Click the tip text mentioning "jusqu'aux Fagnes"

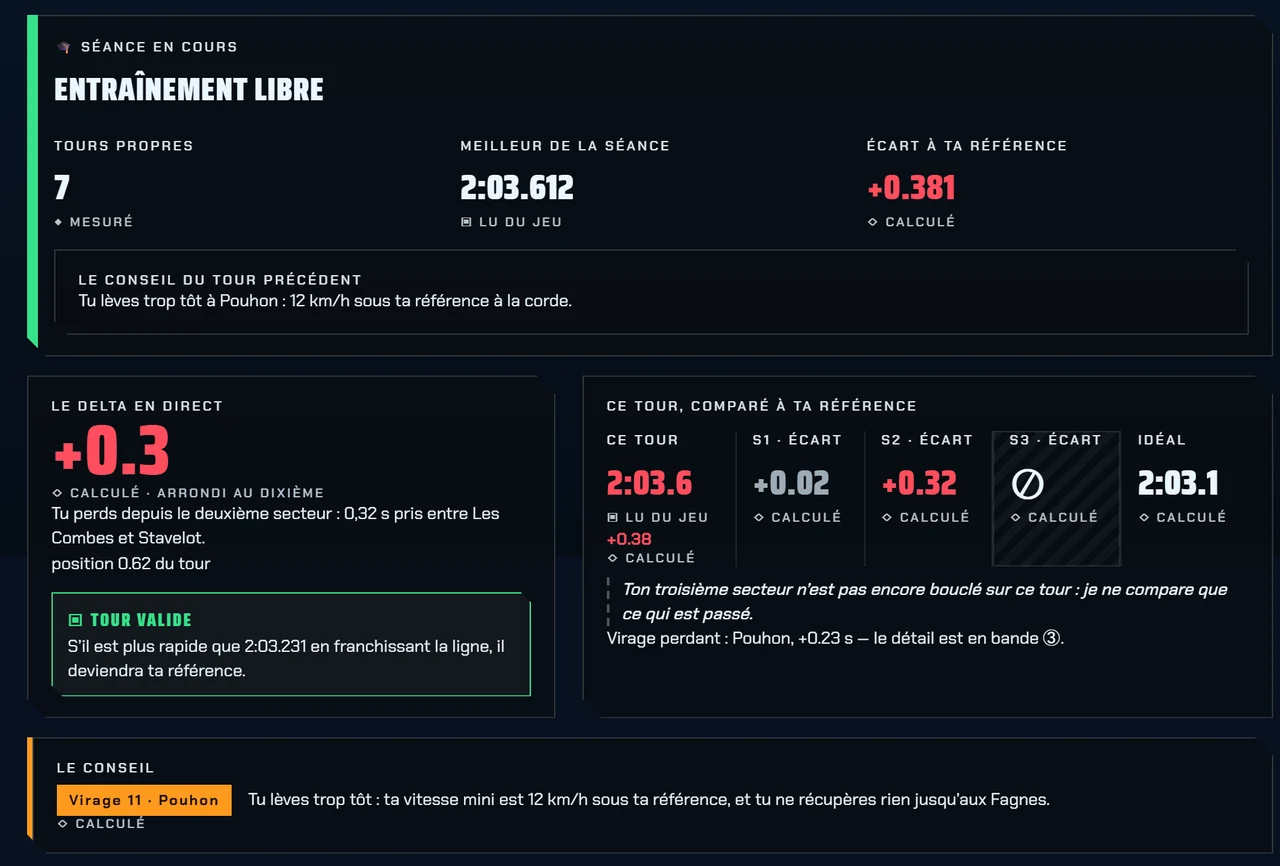(x=649, y=799)
